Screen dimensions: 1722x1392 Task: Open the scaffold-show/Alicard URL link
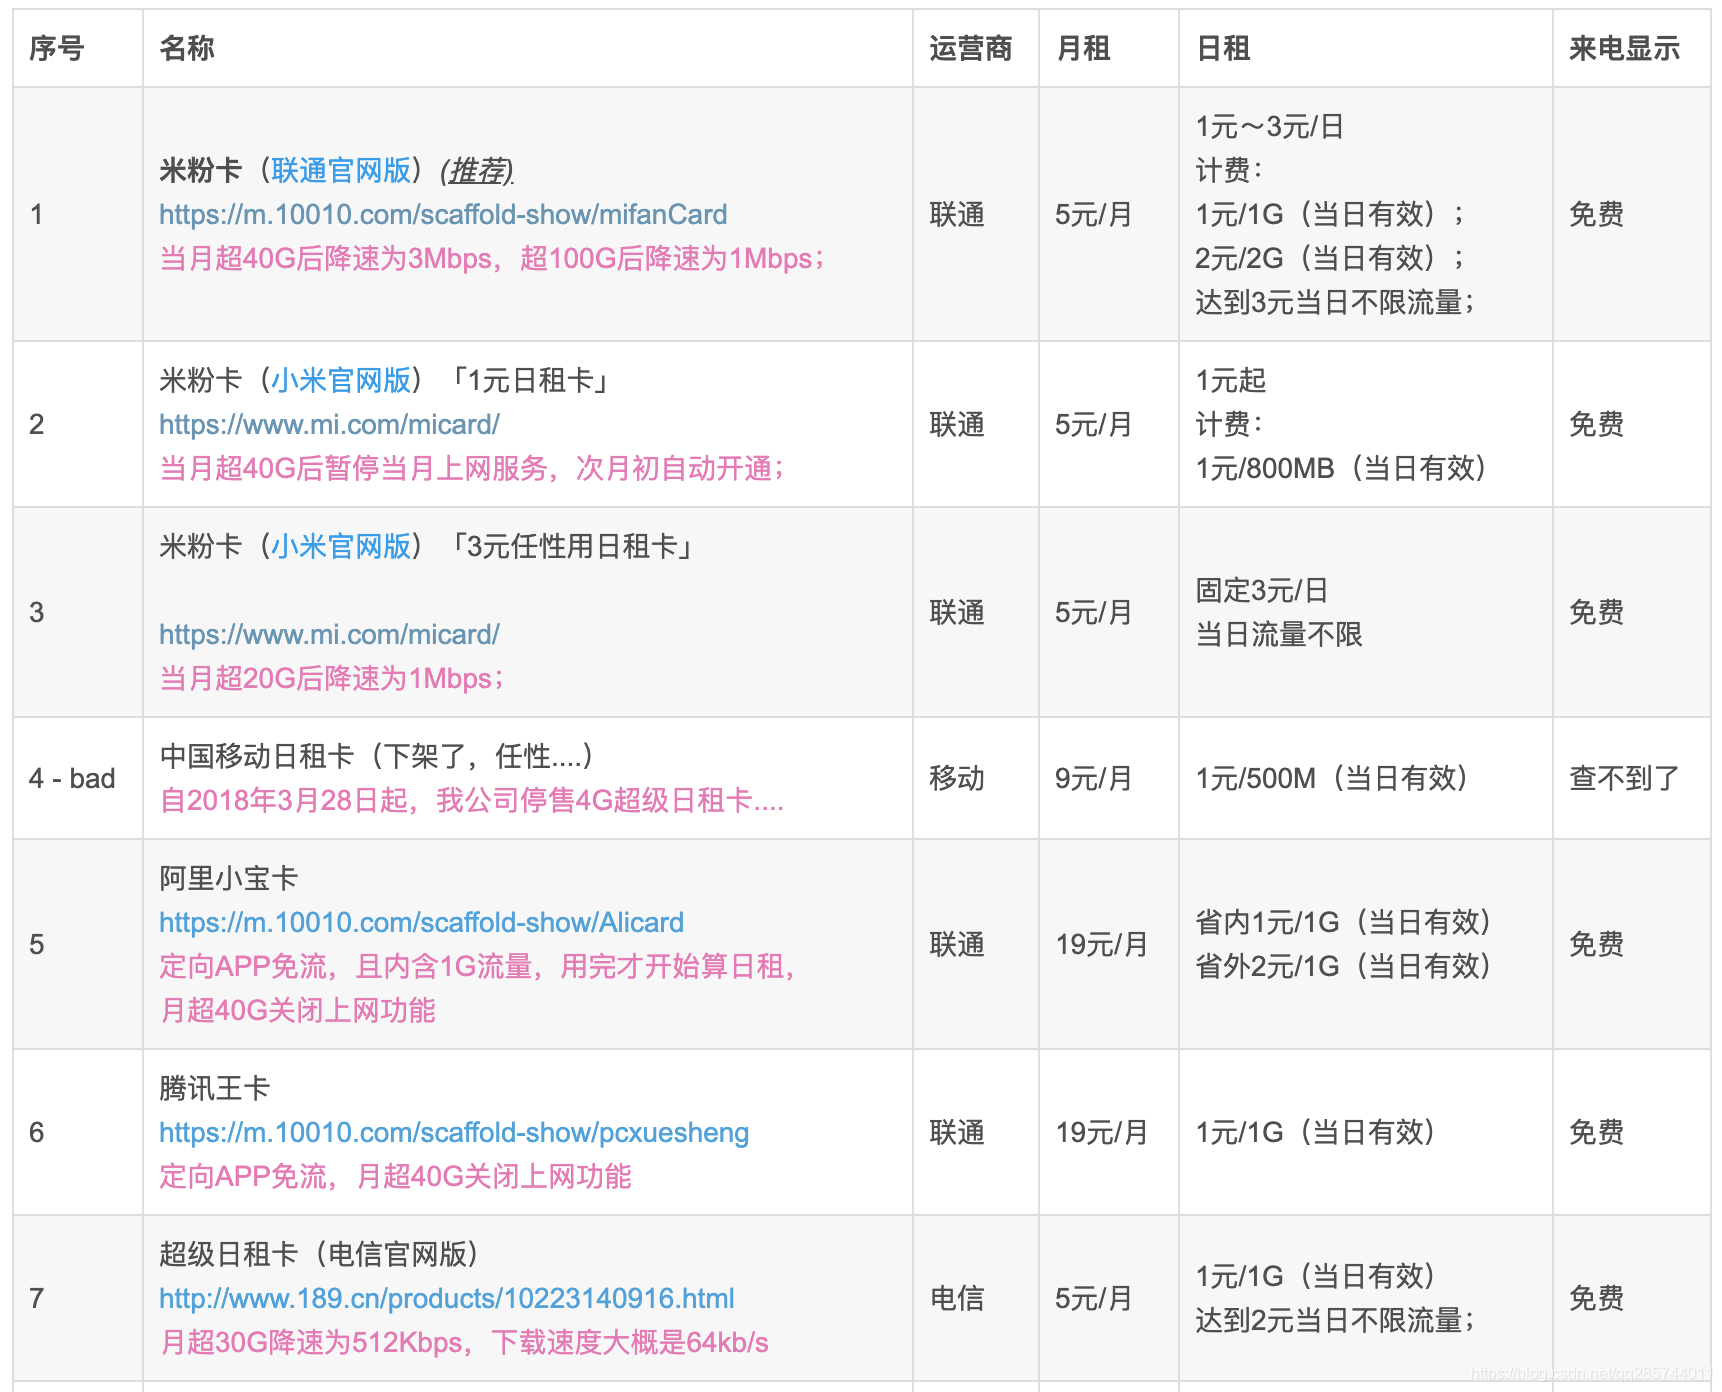421,923
